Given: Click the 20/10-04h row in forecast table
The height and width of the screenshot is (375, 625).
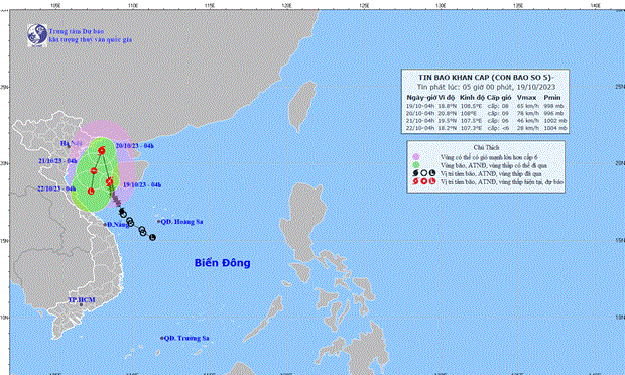Looking at the screenshot, I should (x=485, y=114).
